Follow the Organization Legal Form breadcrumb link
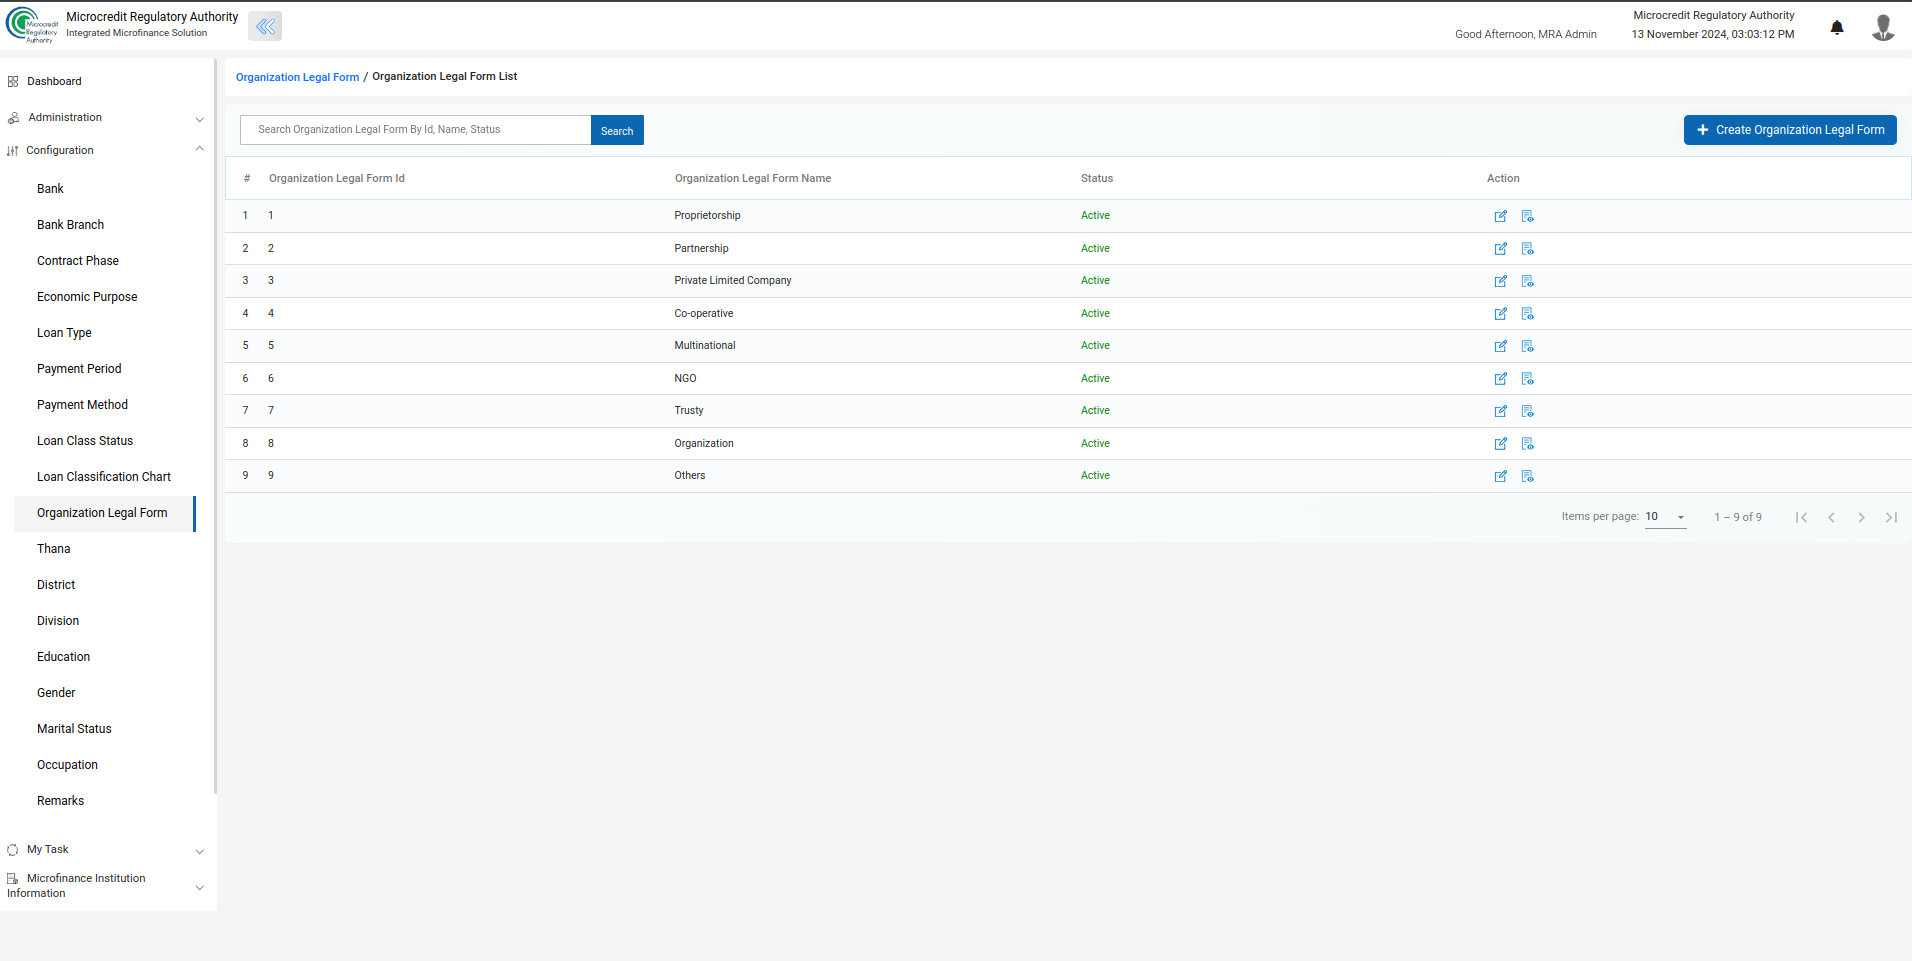Viewport: 1912px width, 961px height. [297, 77]
